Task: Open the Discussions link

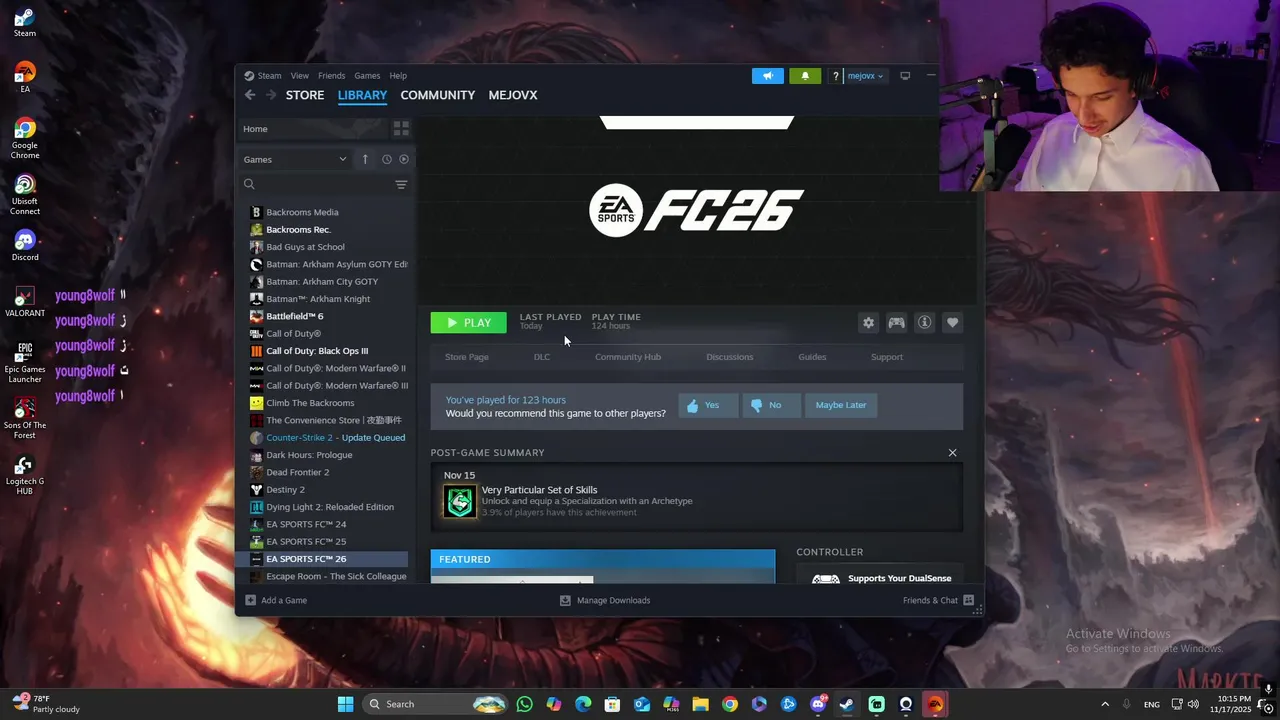Action: pyautogui.click(x=730, y=357)
